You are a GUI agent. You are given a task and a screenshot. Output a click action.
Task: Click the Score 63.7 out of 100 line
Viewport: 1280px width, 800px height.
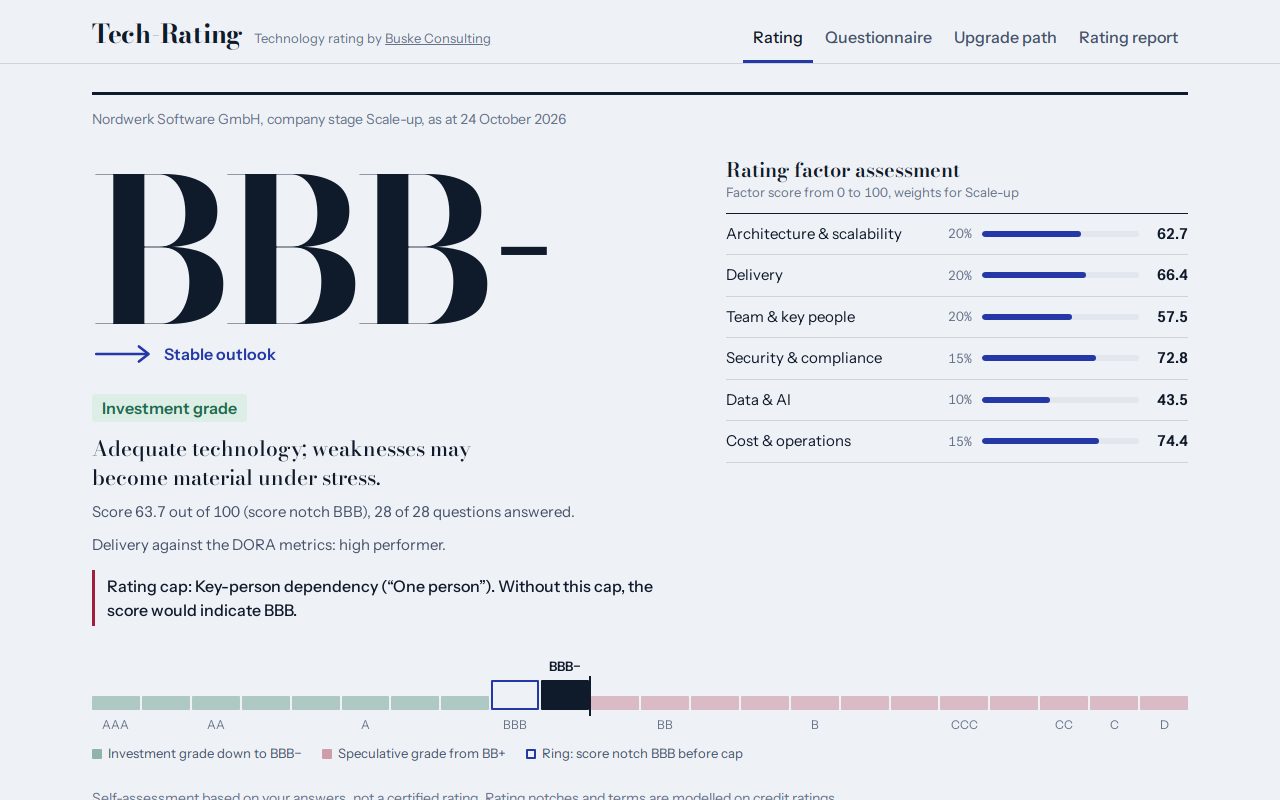[x=333, y=512]
